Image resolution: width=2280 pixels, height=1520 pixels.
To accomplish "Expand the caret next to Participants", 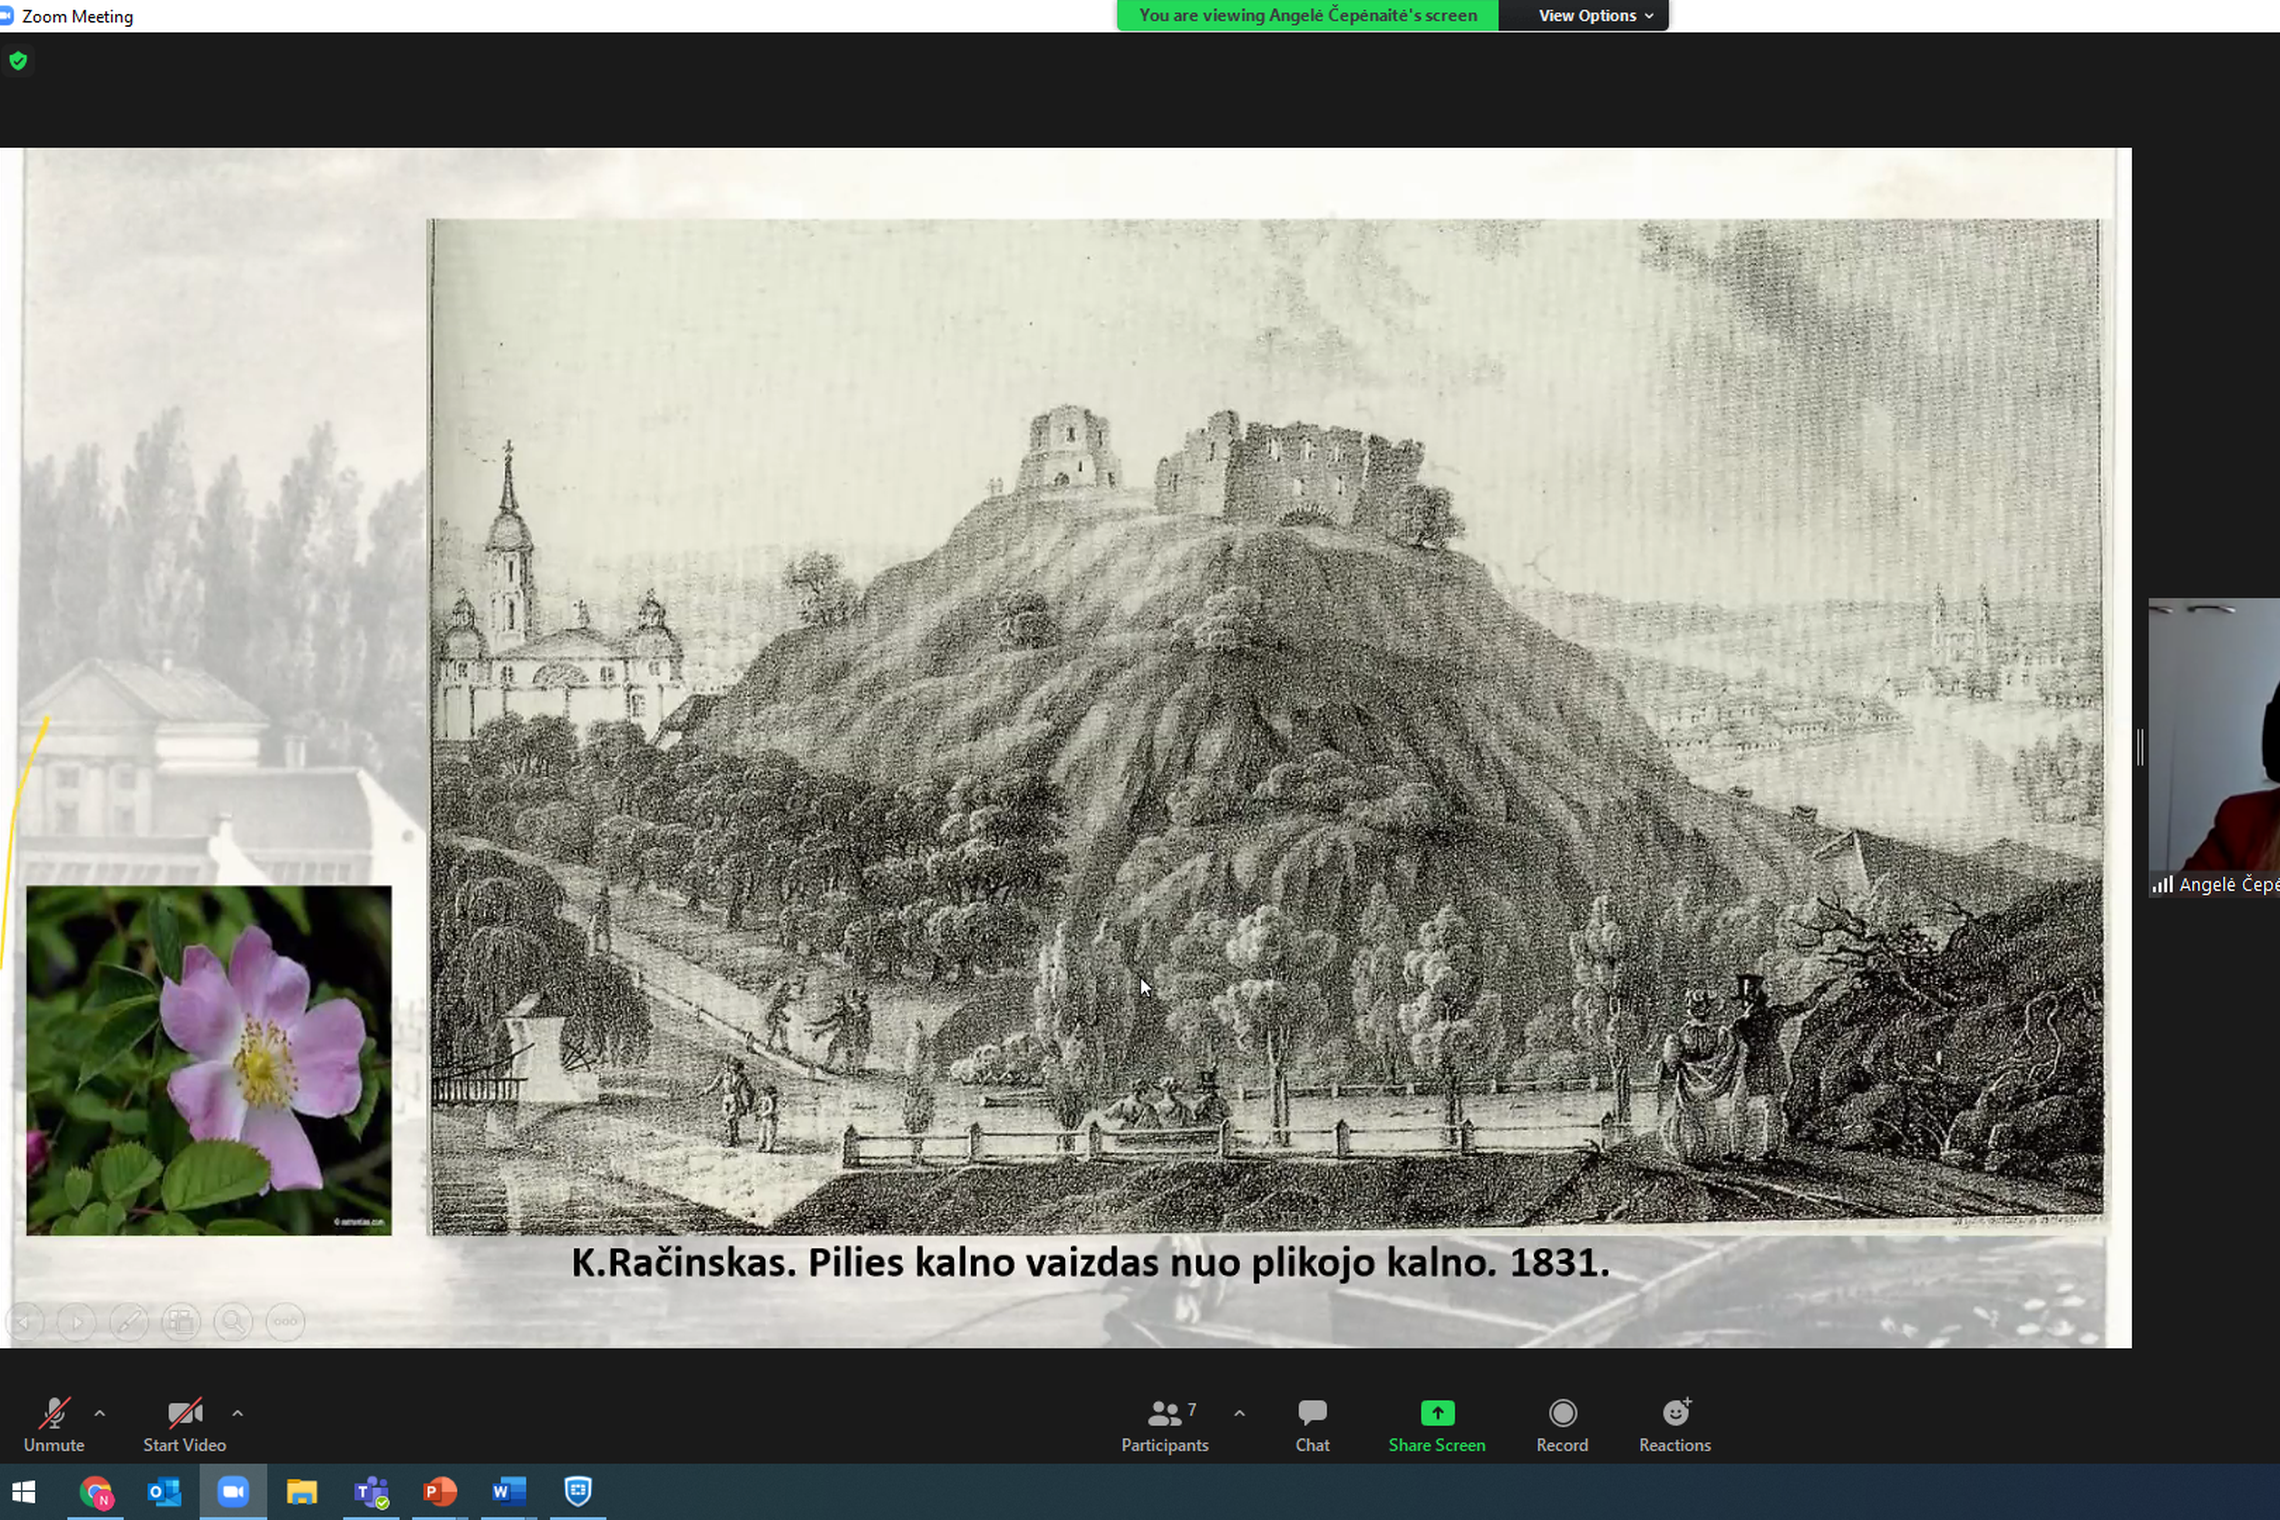I will pyautogui.click(x=1239, y=1413).
